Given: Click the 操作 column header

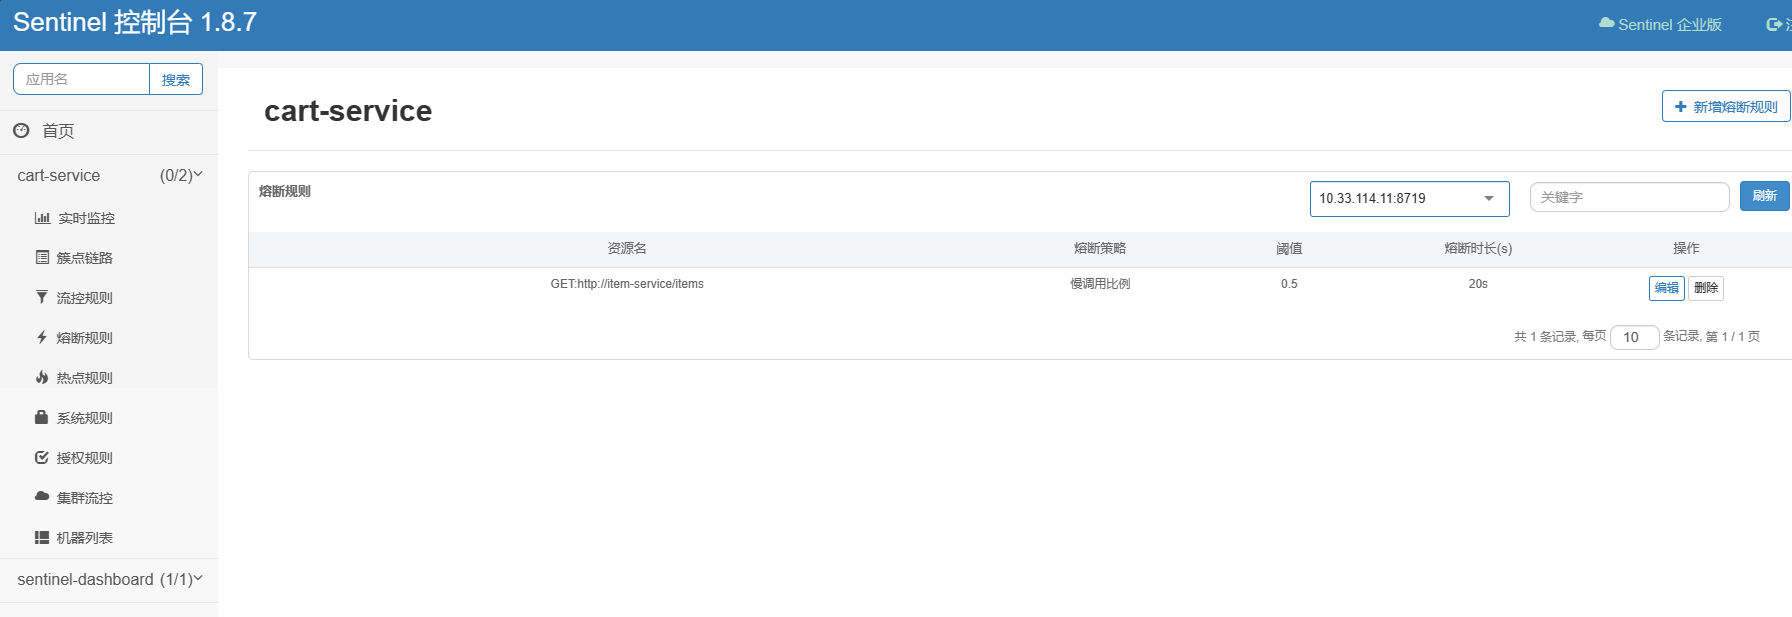Looking at the screenshot, I should 1686,248.
